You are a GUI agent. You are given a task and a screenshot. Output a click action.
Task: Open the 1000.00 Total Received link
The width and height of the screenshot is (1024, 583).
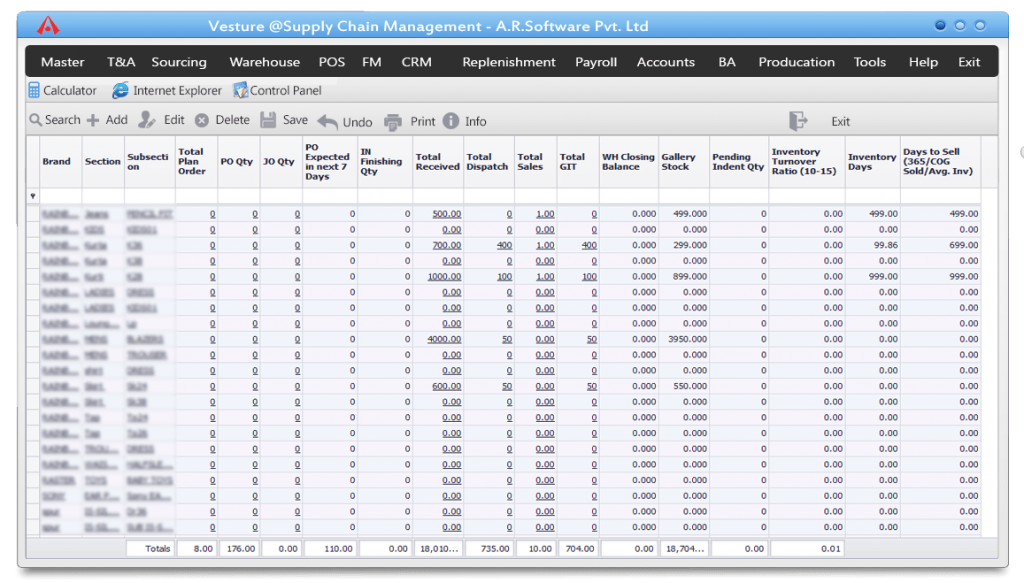coord(444,277)
